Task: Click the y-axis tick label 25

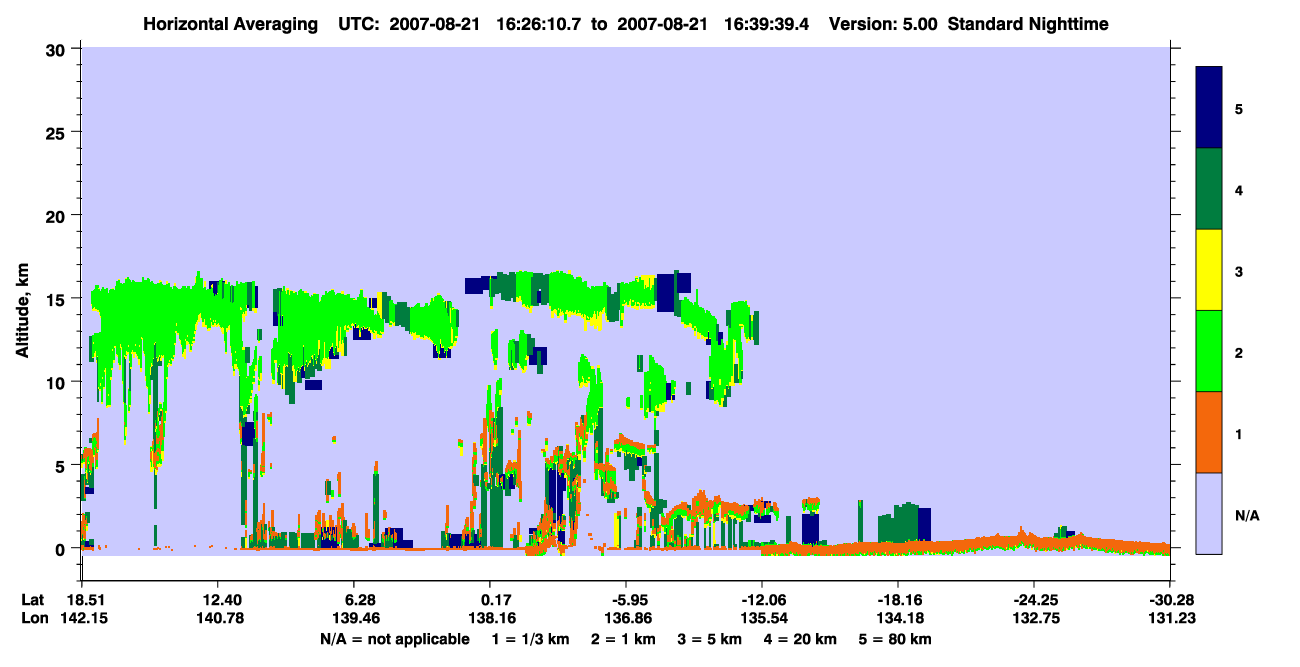Action: 58,132
